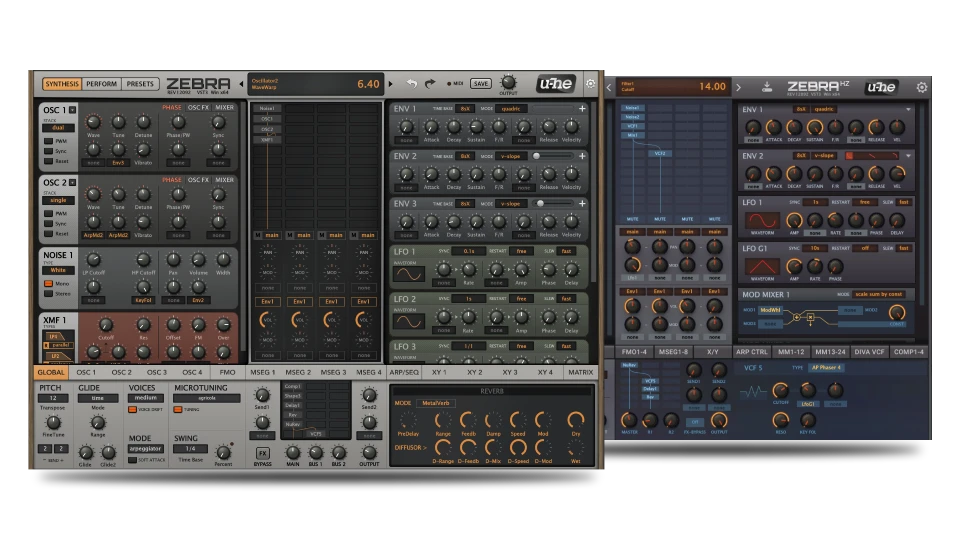Click the redo arrow in Zebra toolbar
This screenshot has width=960, height=540.
tap(430, 84)
